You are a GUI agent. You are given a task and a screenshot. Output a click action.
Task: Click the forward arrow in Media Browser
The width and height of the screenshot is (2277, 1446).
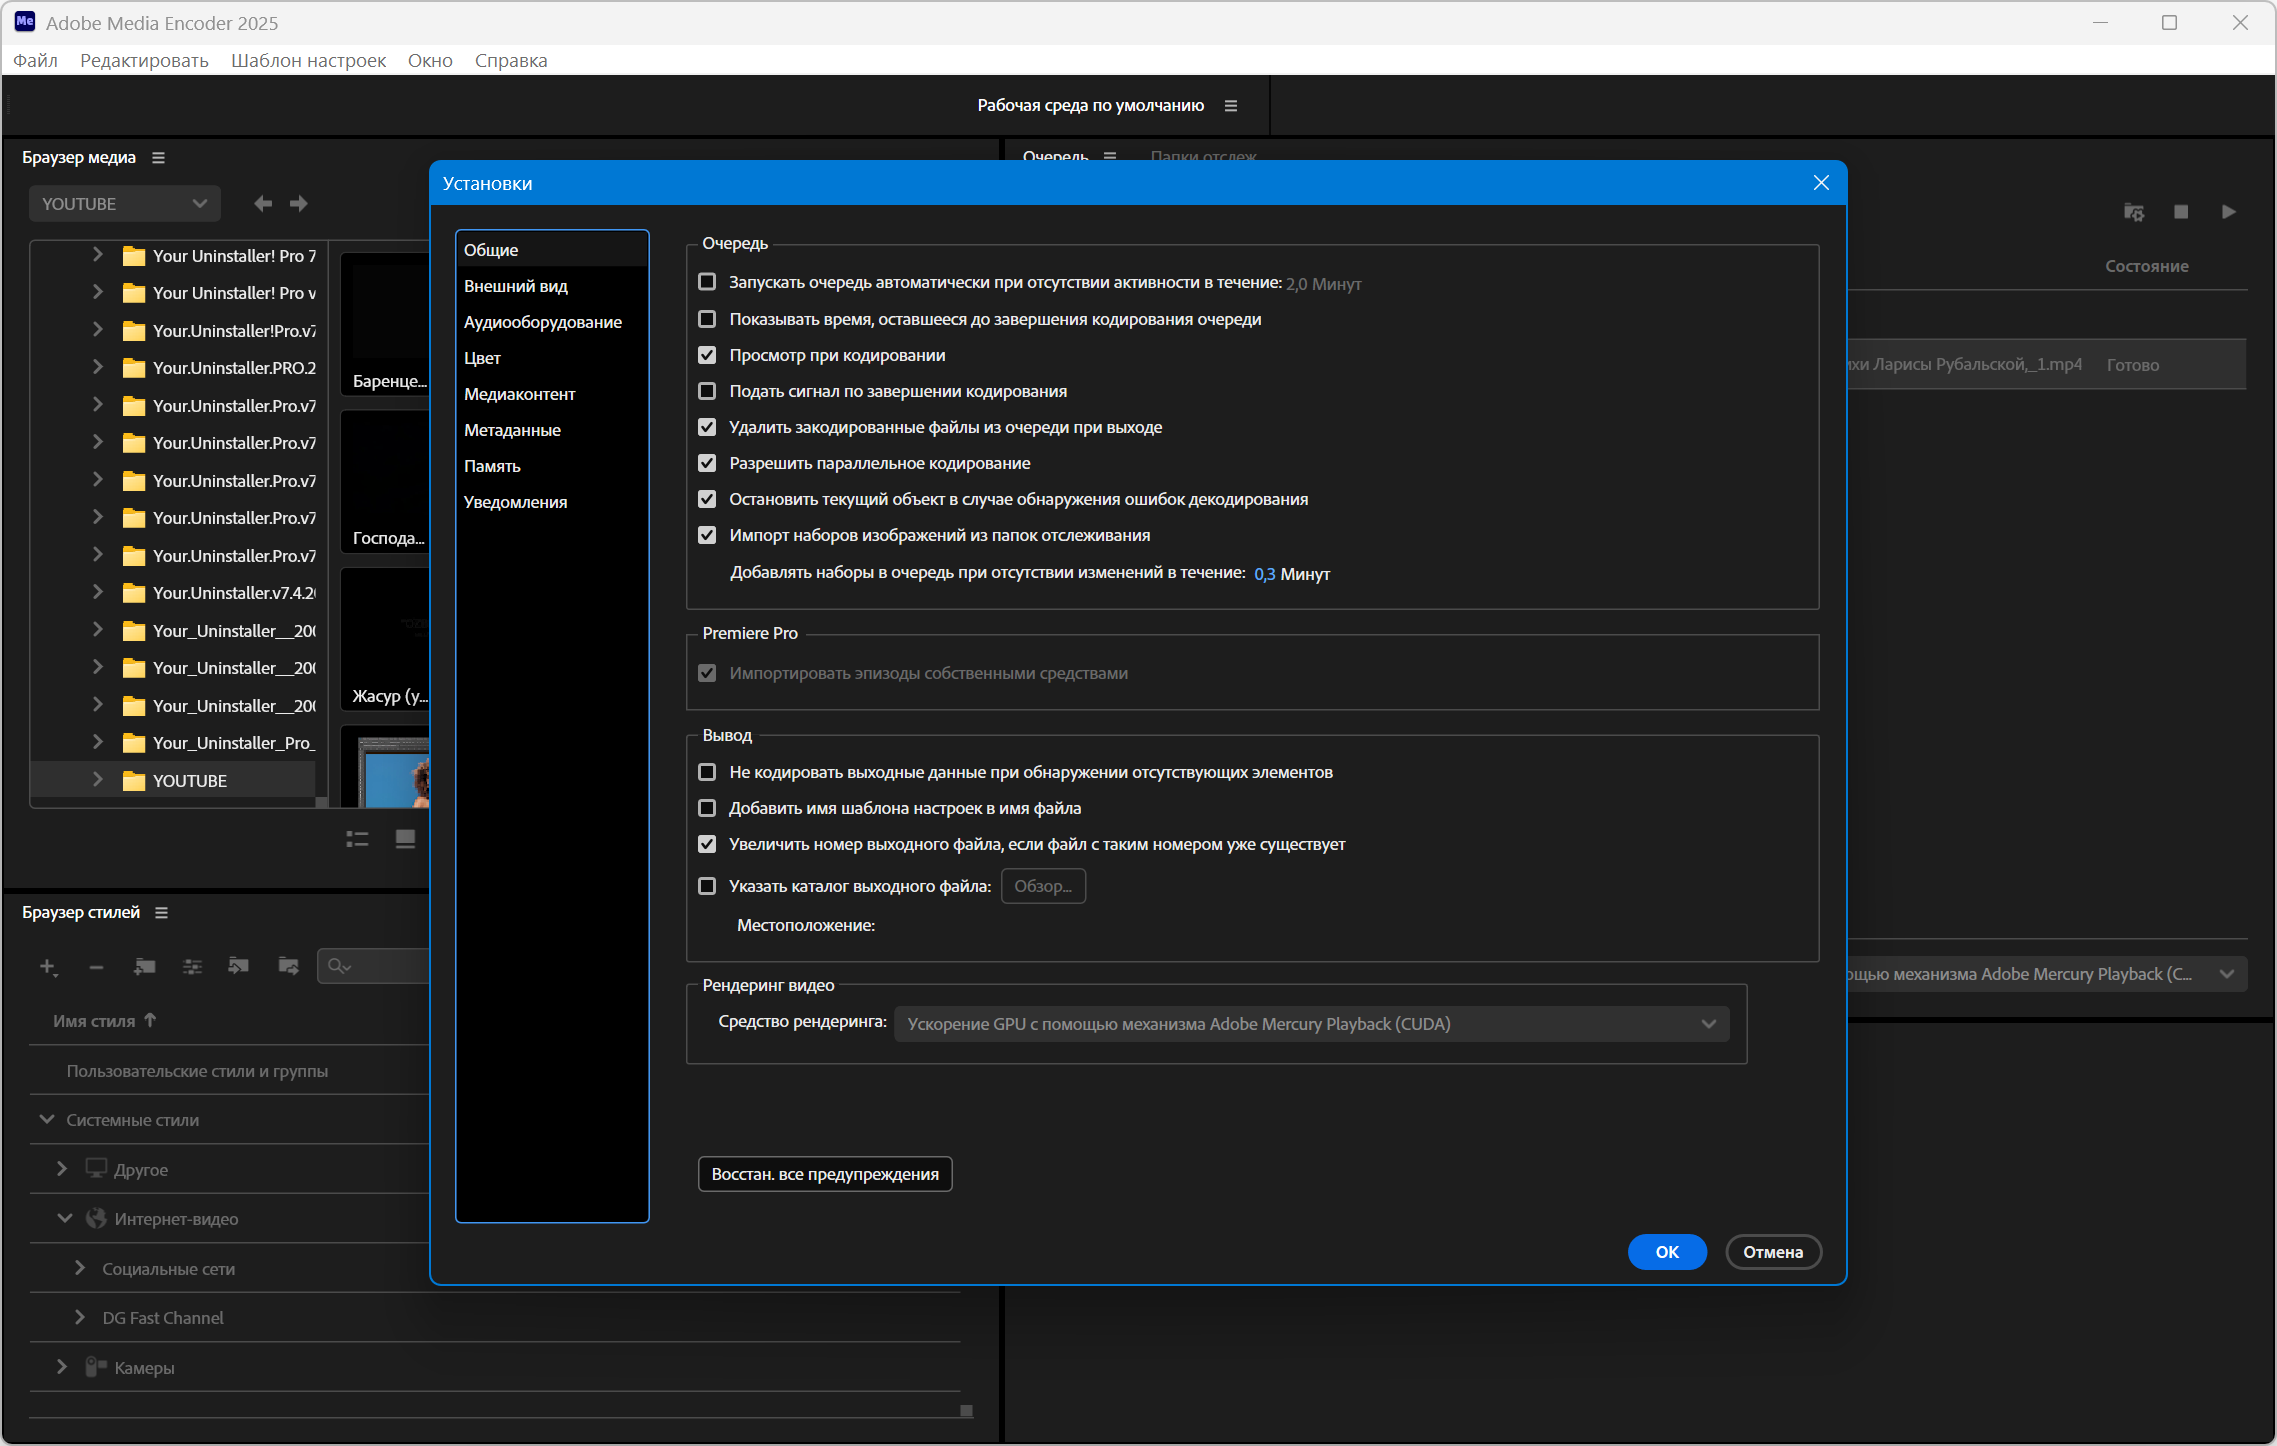(299, 204)
